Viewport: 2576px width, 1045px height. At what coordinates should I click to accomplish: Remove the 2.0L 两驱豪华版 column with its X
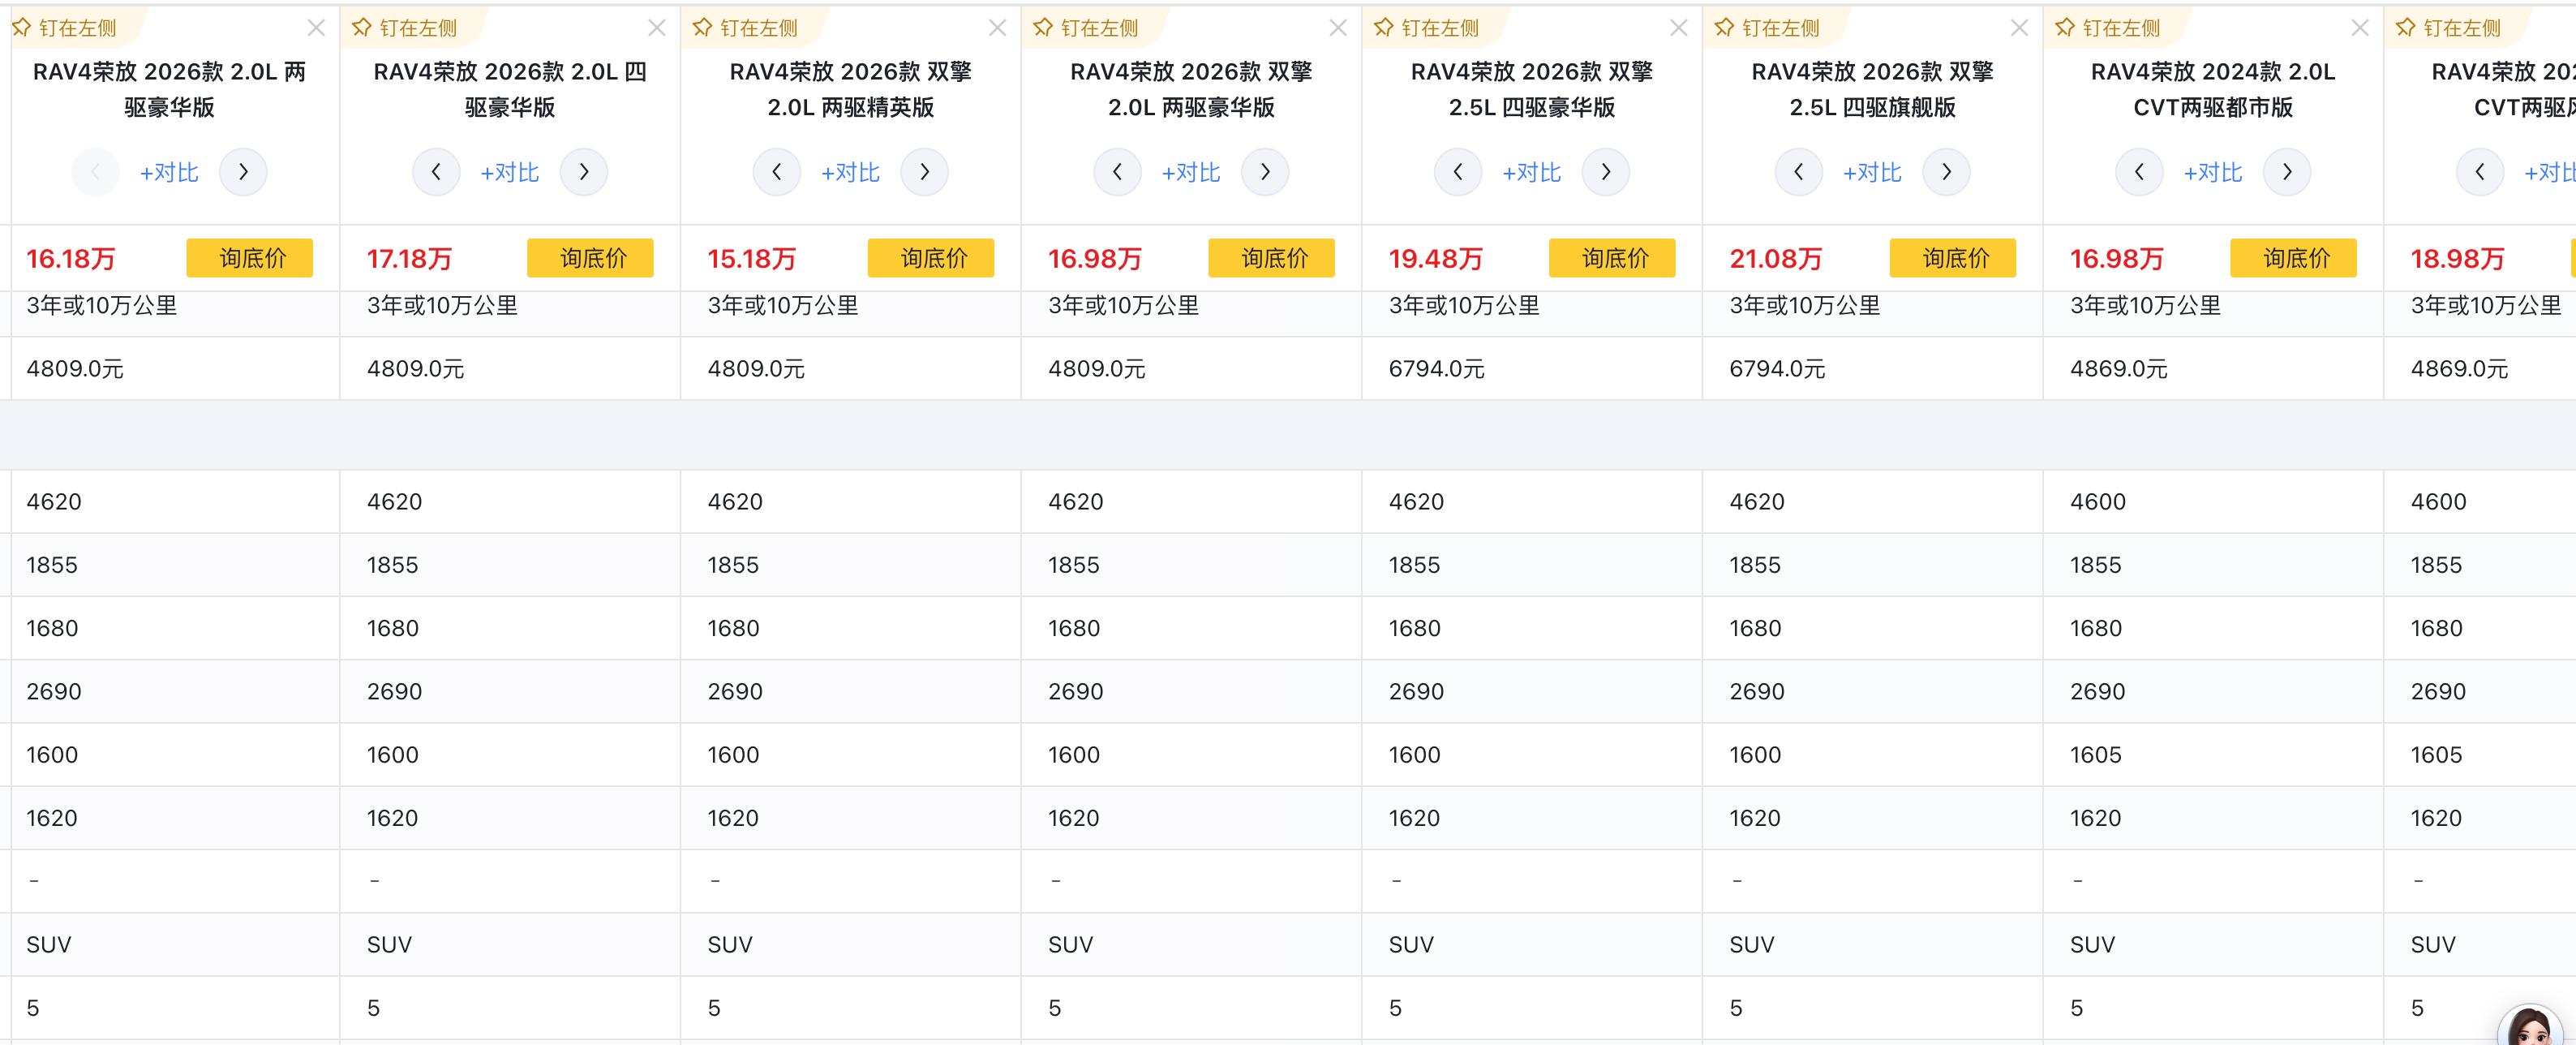[x=316, y=28]
